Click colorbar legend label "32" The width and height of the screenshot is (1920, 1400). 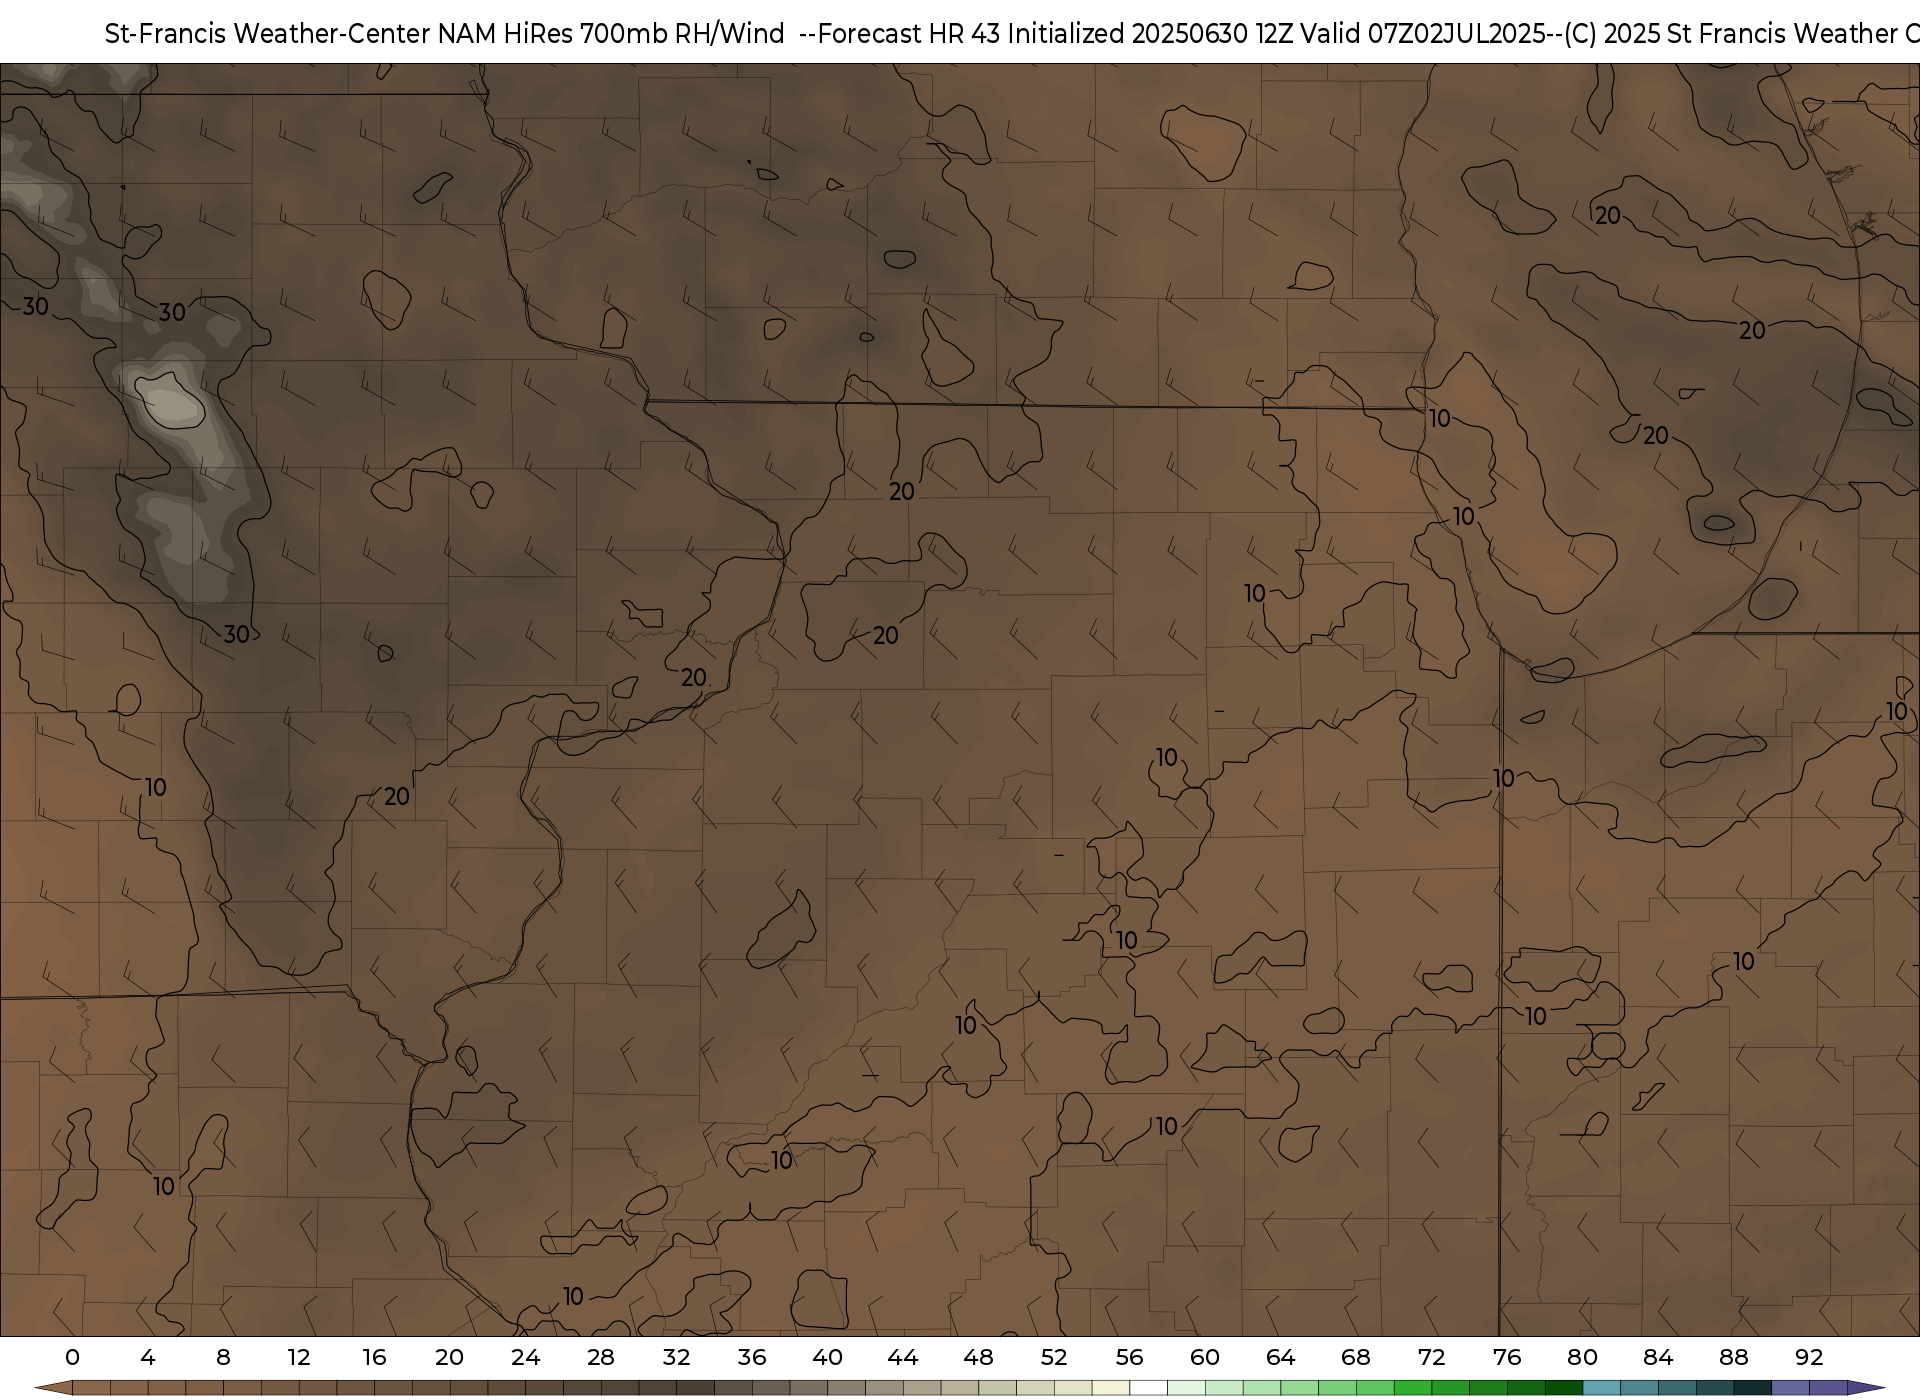coord(676,1357)
